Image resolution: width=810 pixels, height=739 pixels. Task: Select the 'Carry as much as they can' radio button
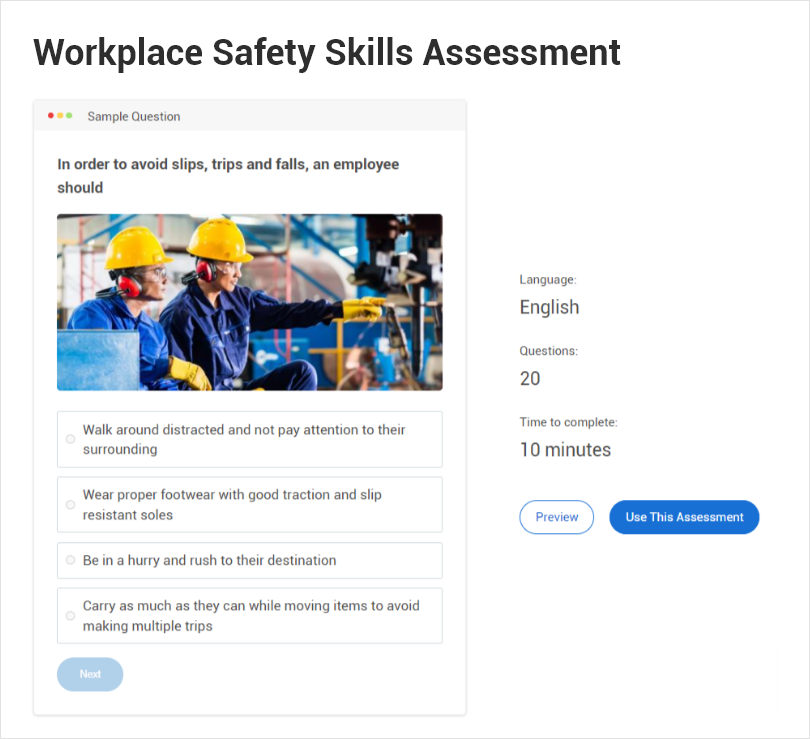click(70, 616)
